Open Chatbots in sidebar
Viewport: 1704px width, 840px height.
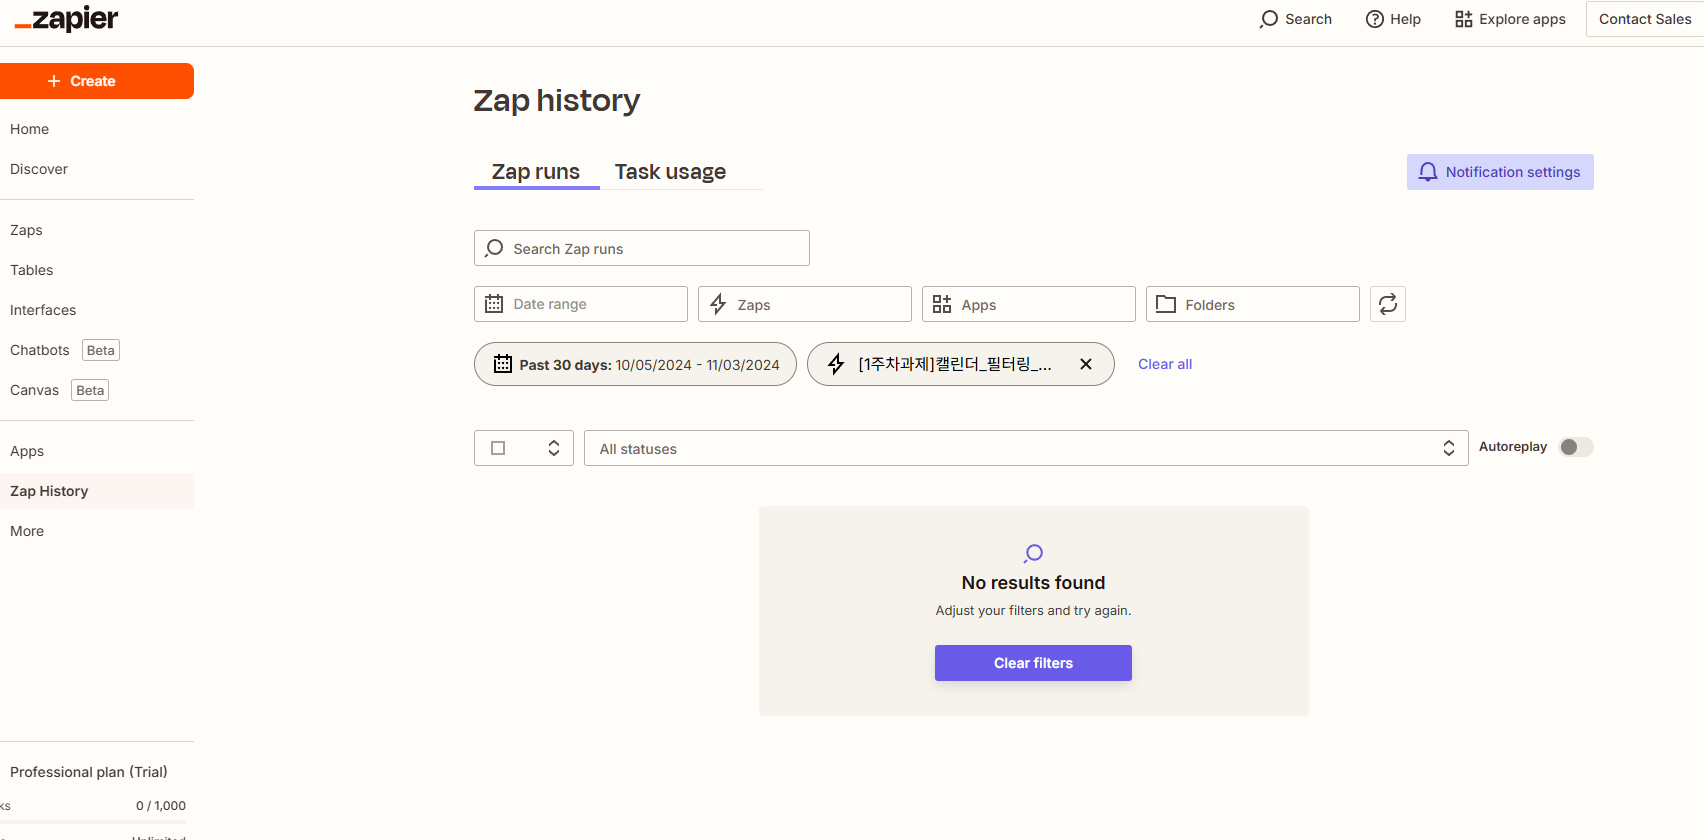tap(40, 350)
